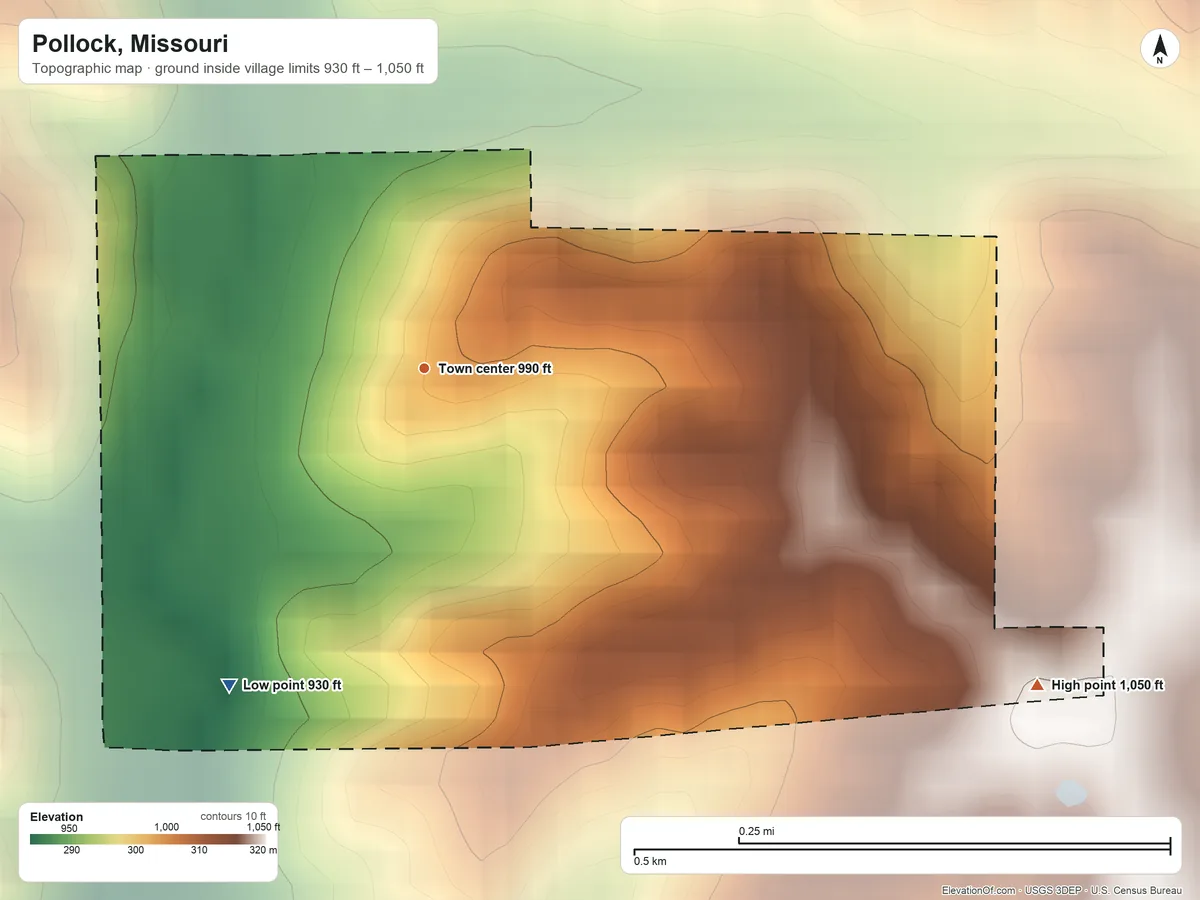Click the "290" meter legend label
1200x900 pixels.
point(72,851)
